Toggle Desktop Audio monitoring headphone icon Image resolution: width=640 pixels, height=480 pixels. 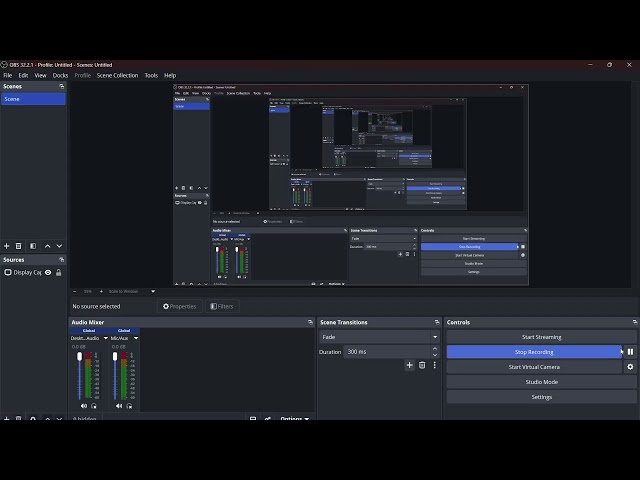pos(94,406)
